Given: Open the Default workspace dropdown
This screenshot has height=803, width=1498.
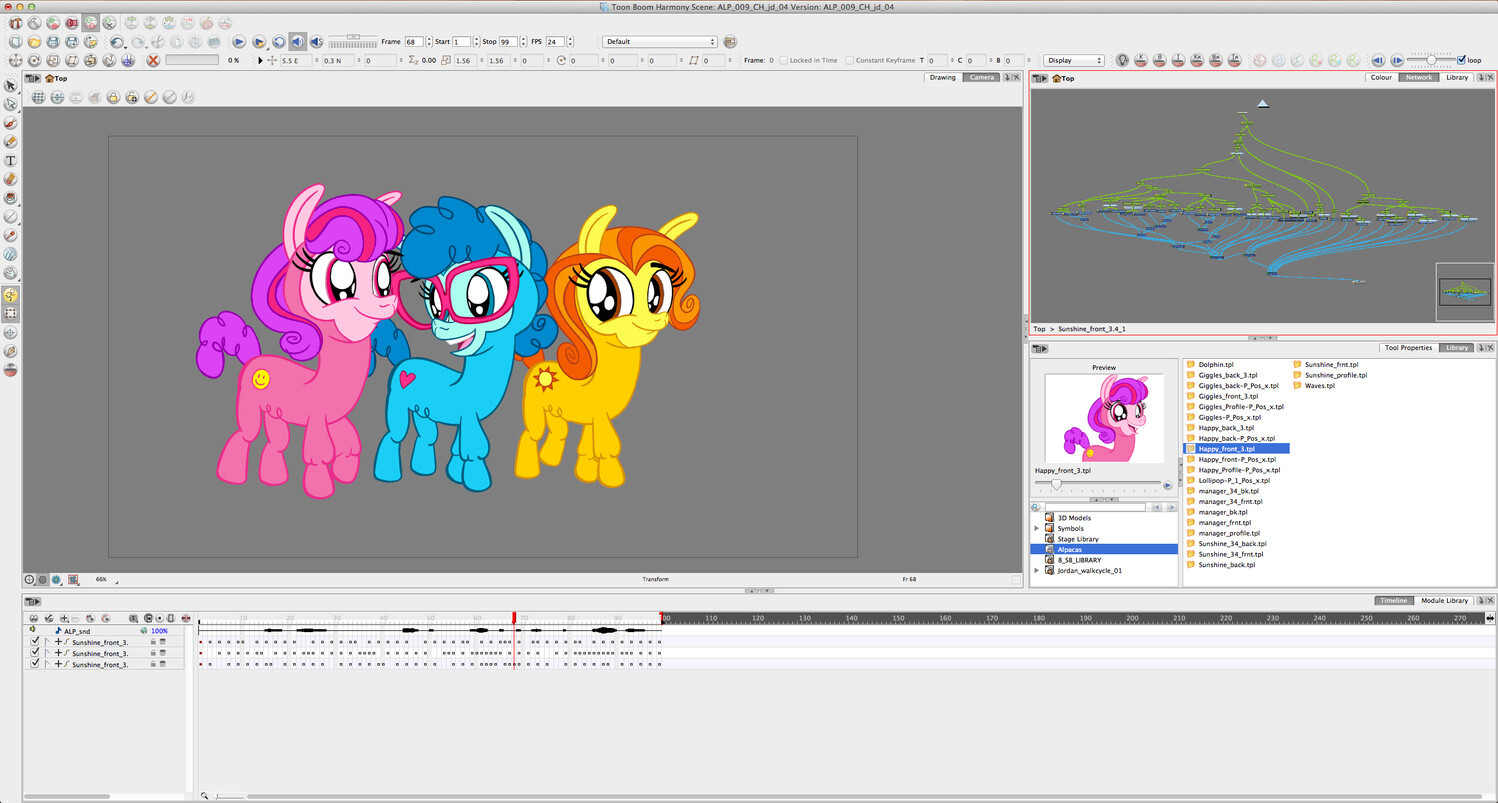Looking at the screenshot, I should (659, 42).
